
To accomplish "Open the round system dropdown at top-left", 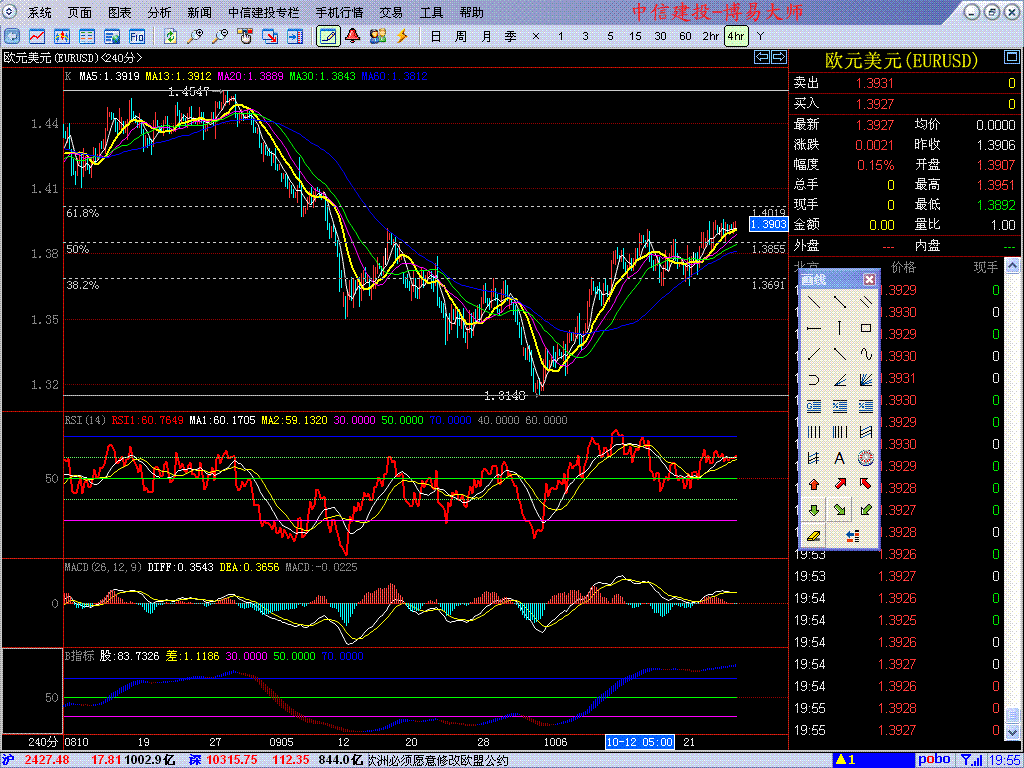I will pos(11,13).
